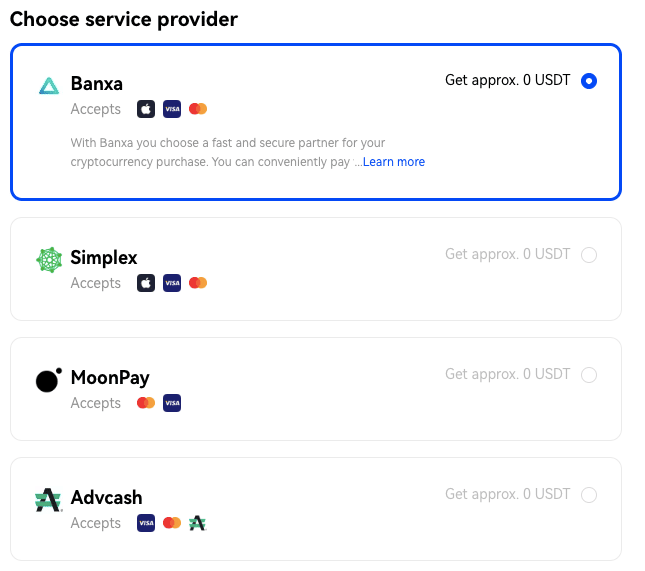
Task: Click the Mastercard icon under MoonPay
Action: (146, 403)
